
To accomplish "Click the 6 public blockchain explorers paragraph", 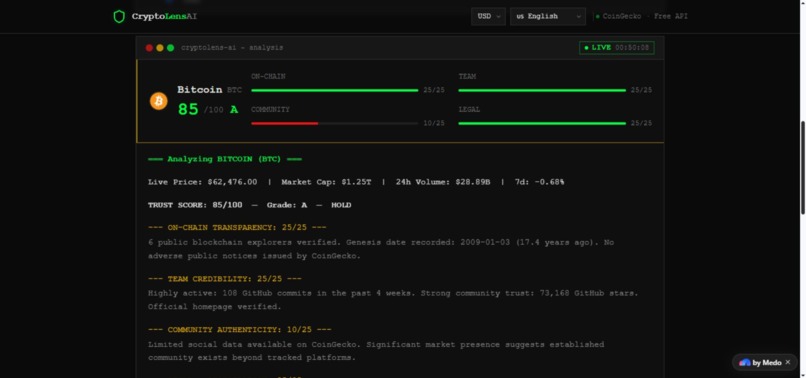I will [381, 249].
